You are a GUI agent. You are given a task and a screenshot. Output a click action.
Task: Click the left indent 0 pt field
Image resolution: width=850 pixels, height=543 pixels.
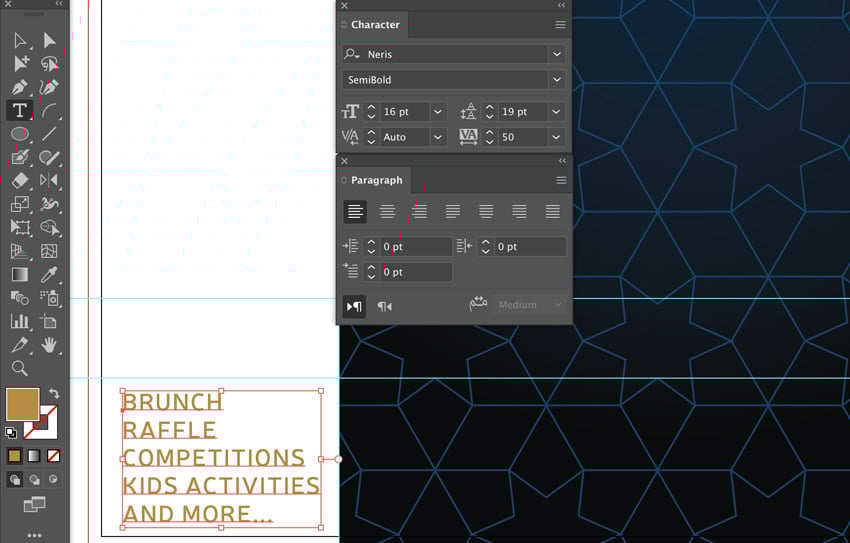[415, 247]
